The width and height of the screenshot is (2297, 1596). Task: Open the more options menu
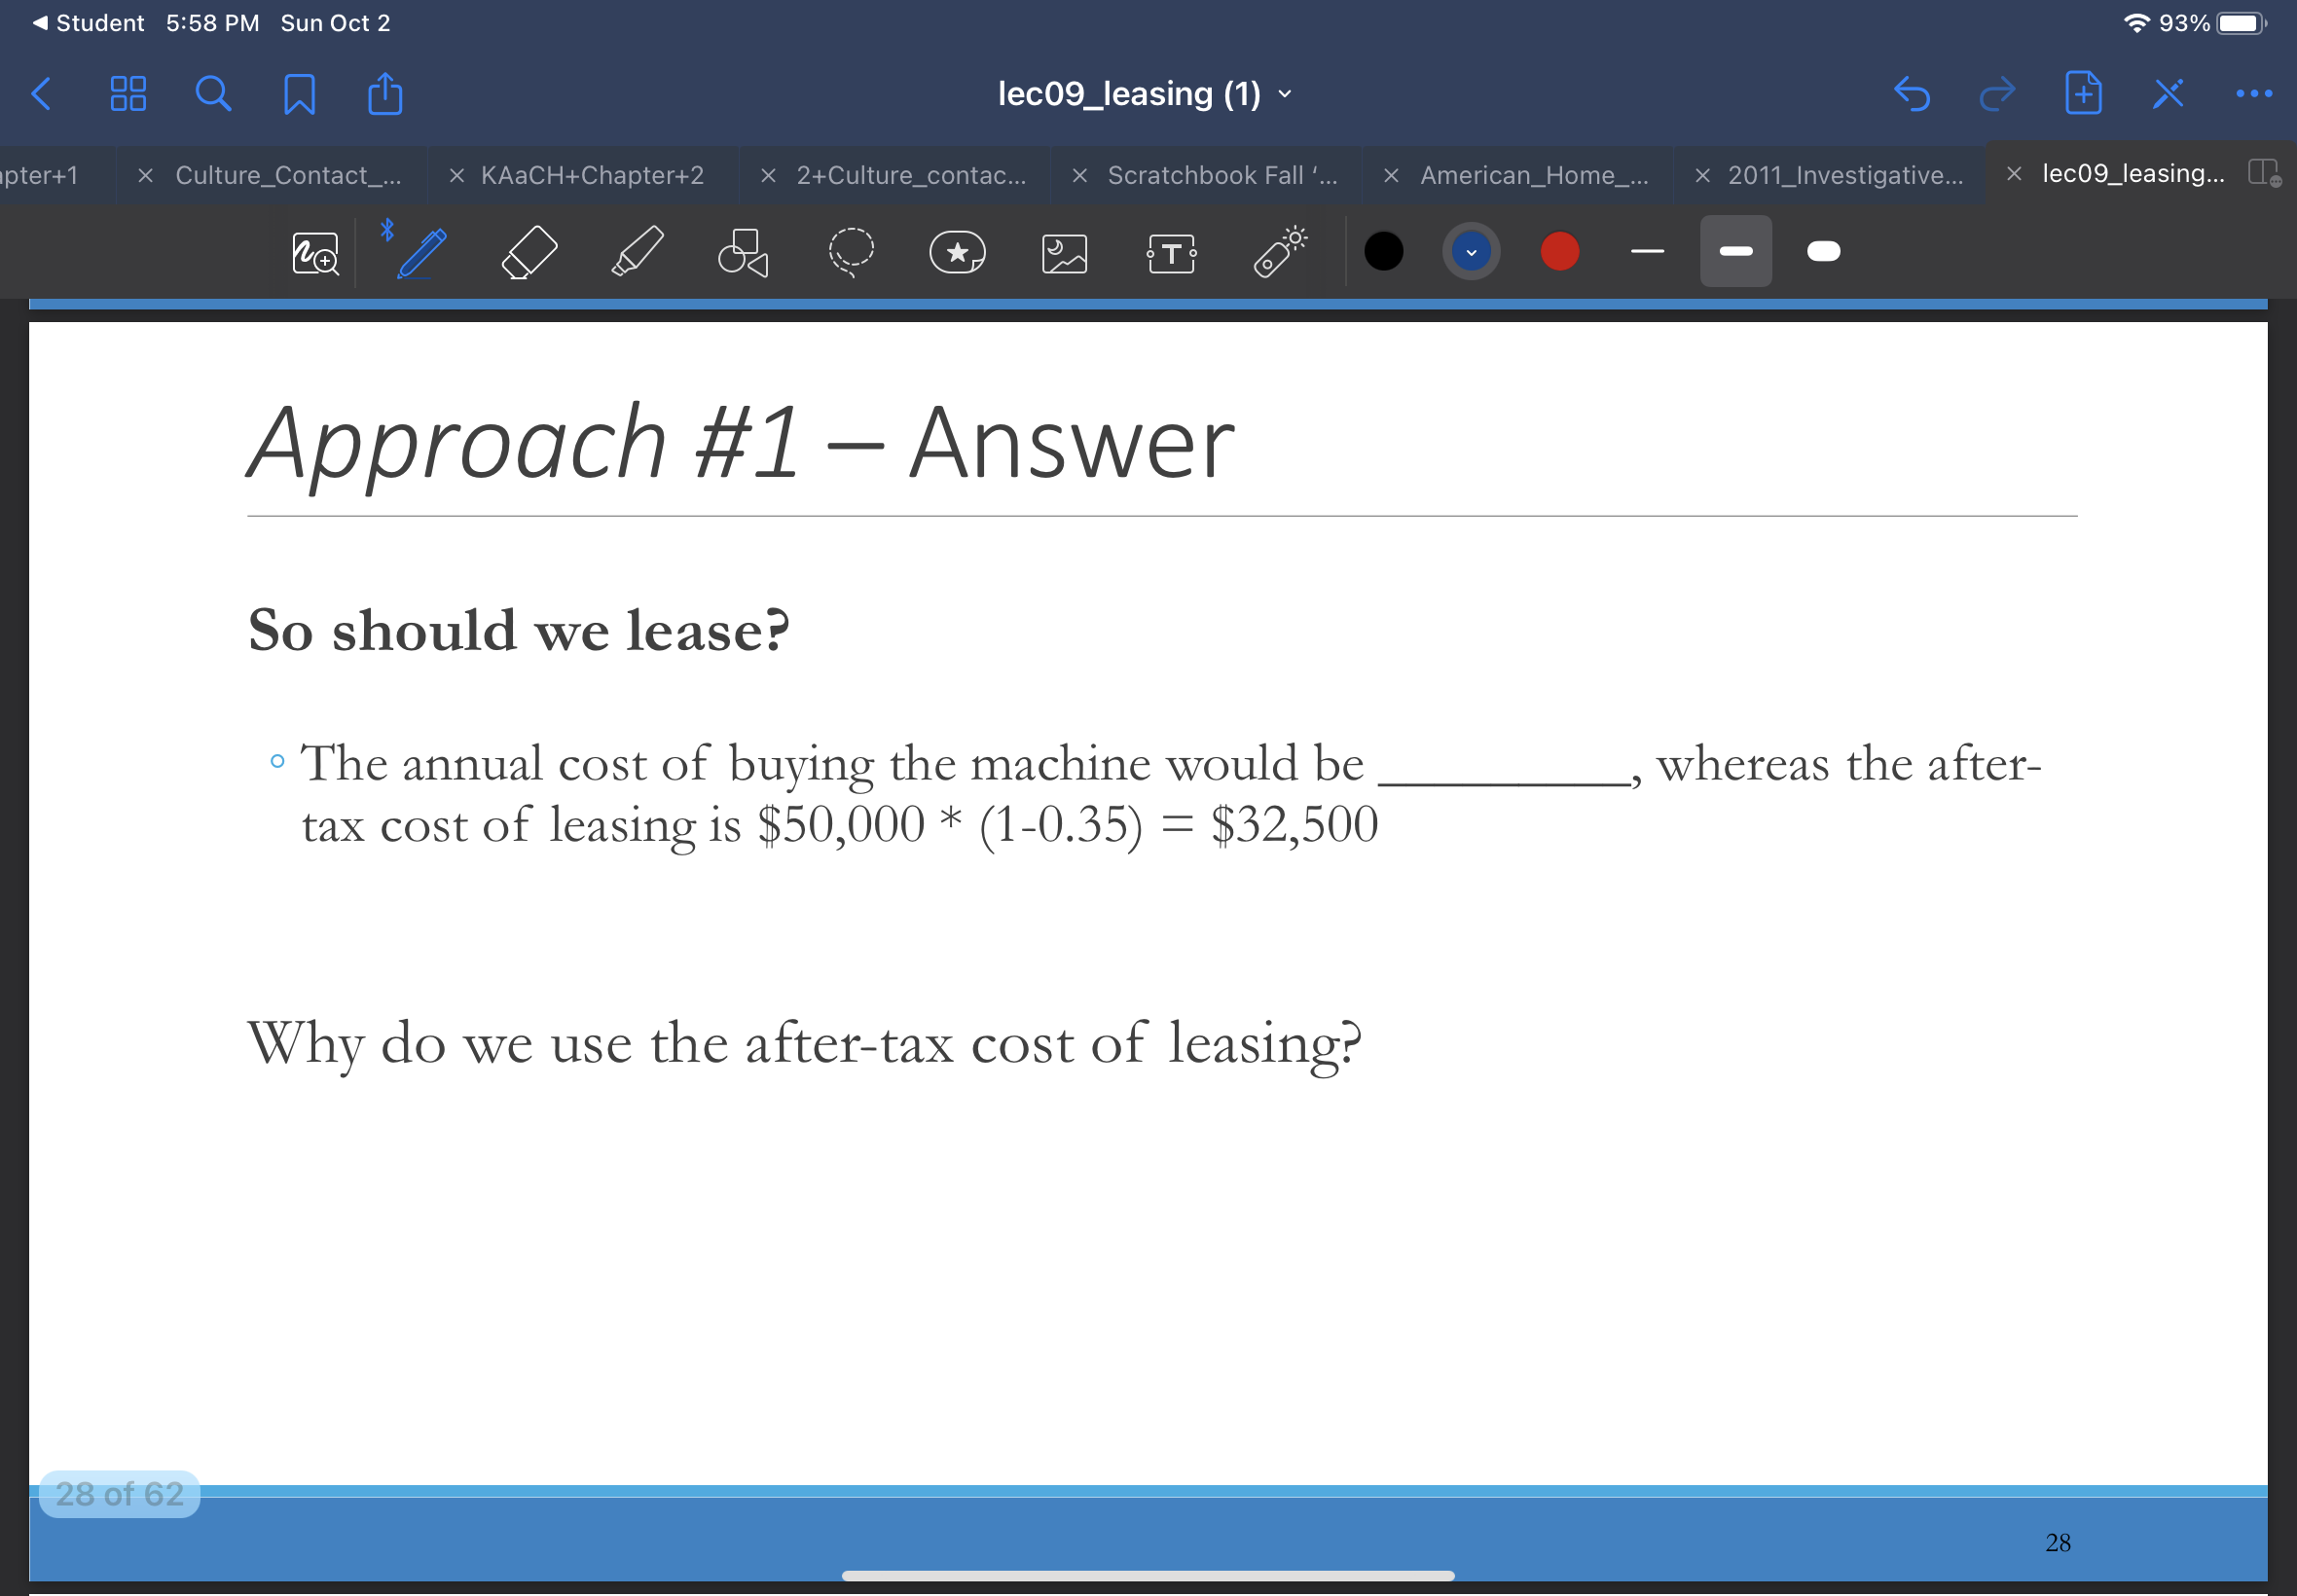(x=2254, y=93)
